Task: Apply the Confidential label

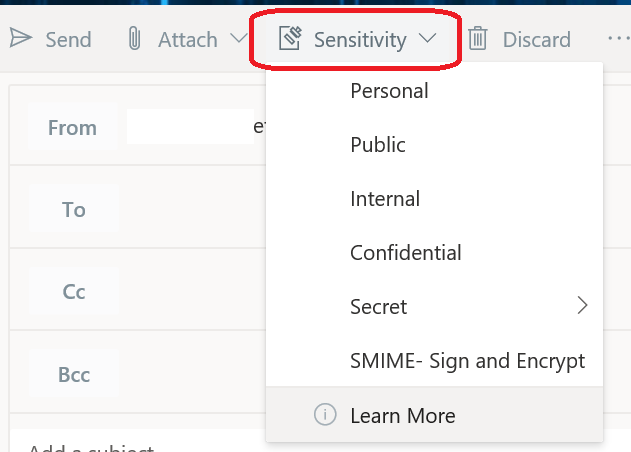Action: click(x=406, y=253)
